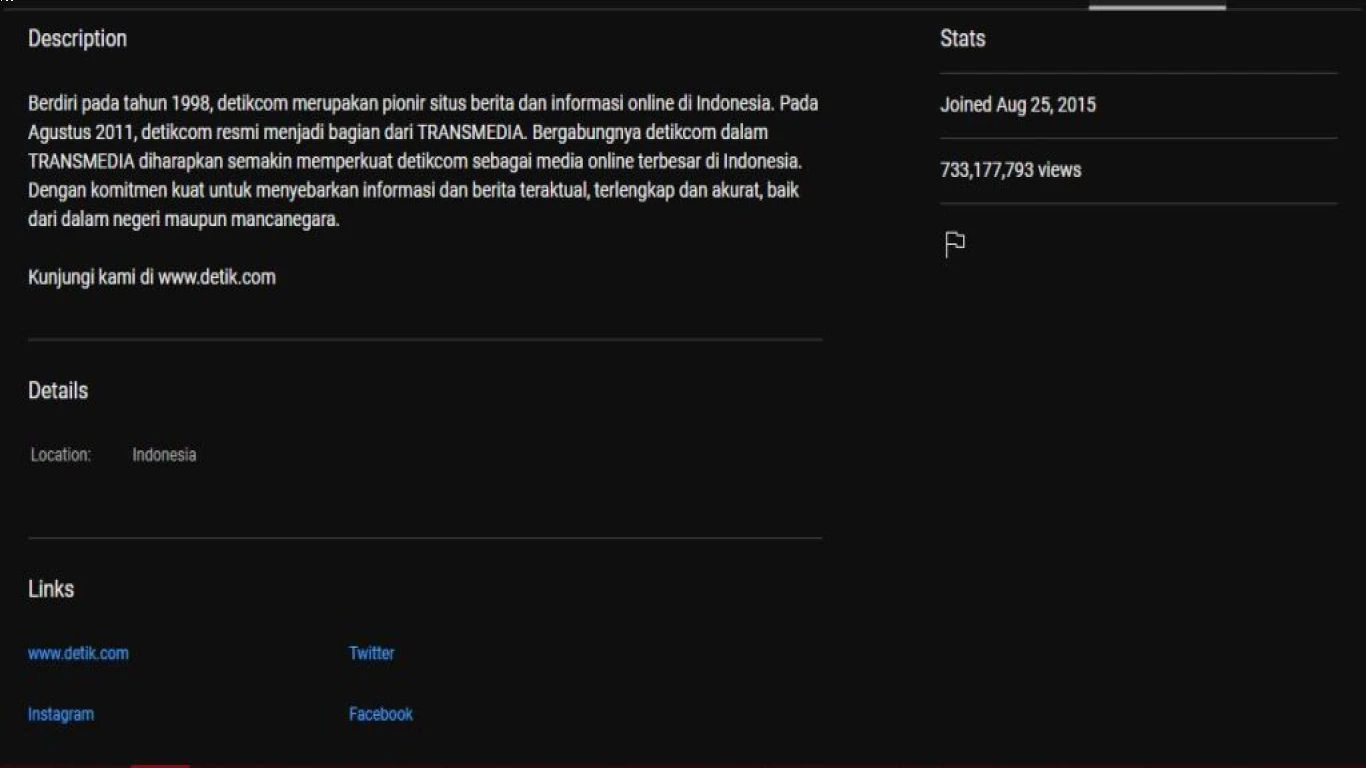Click the report user flag icon
Image resolution: width=1366 pixels, height=768 pixels.
[x=955, y=244]
